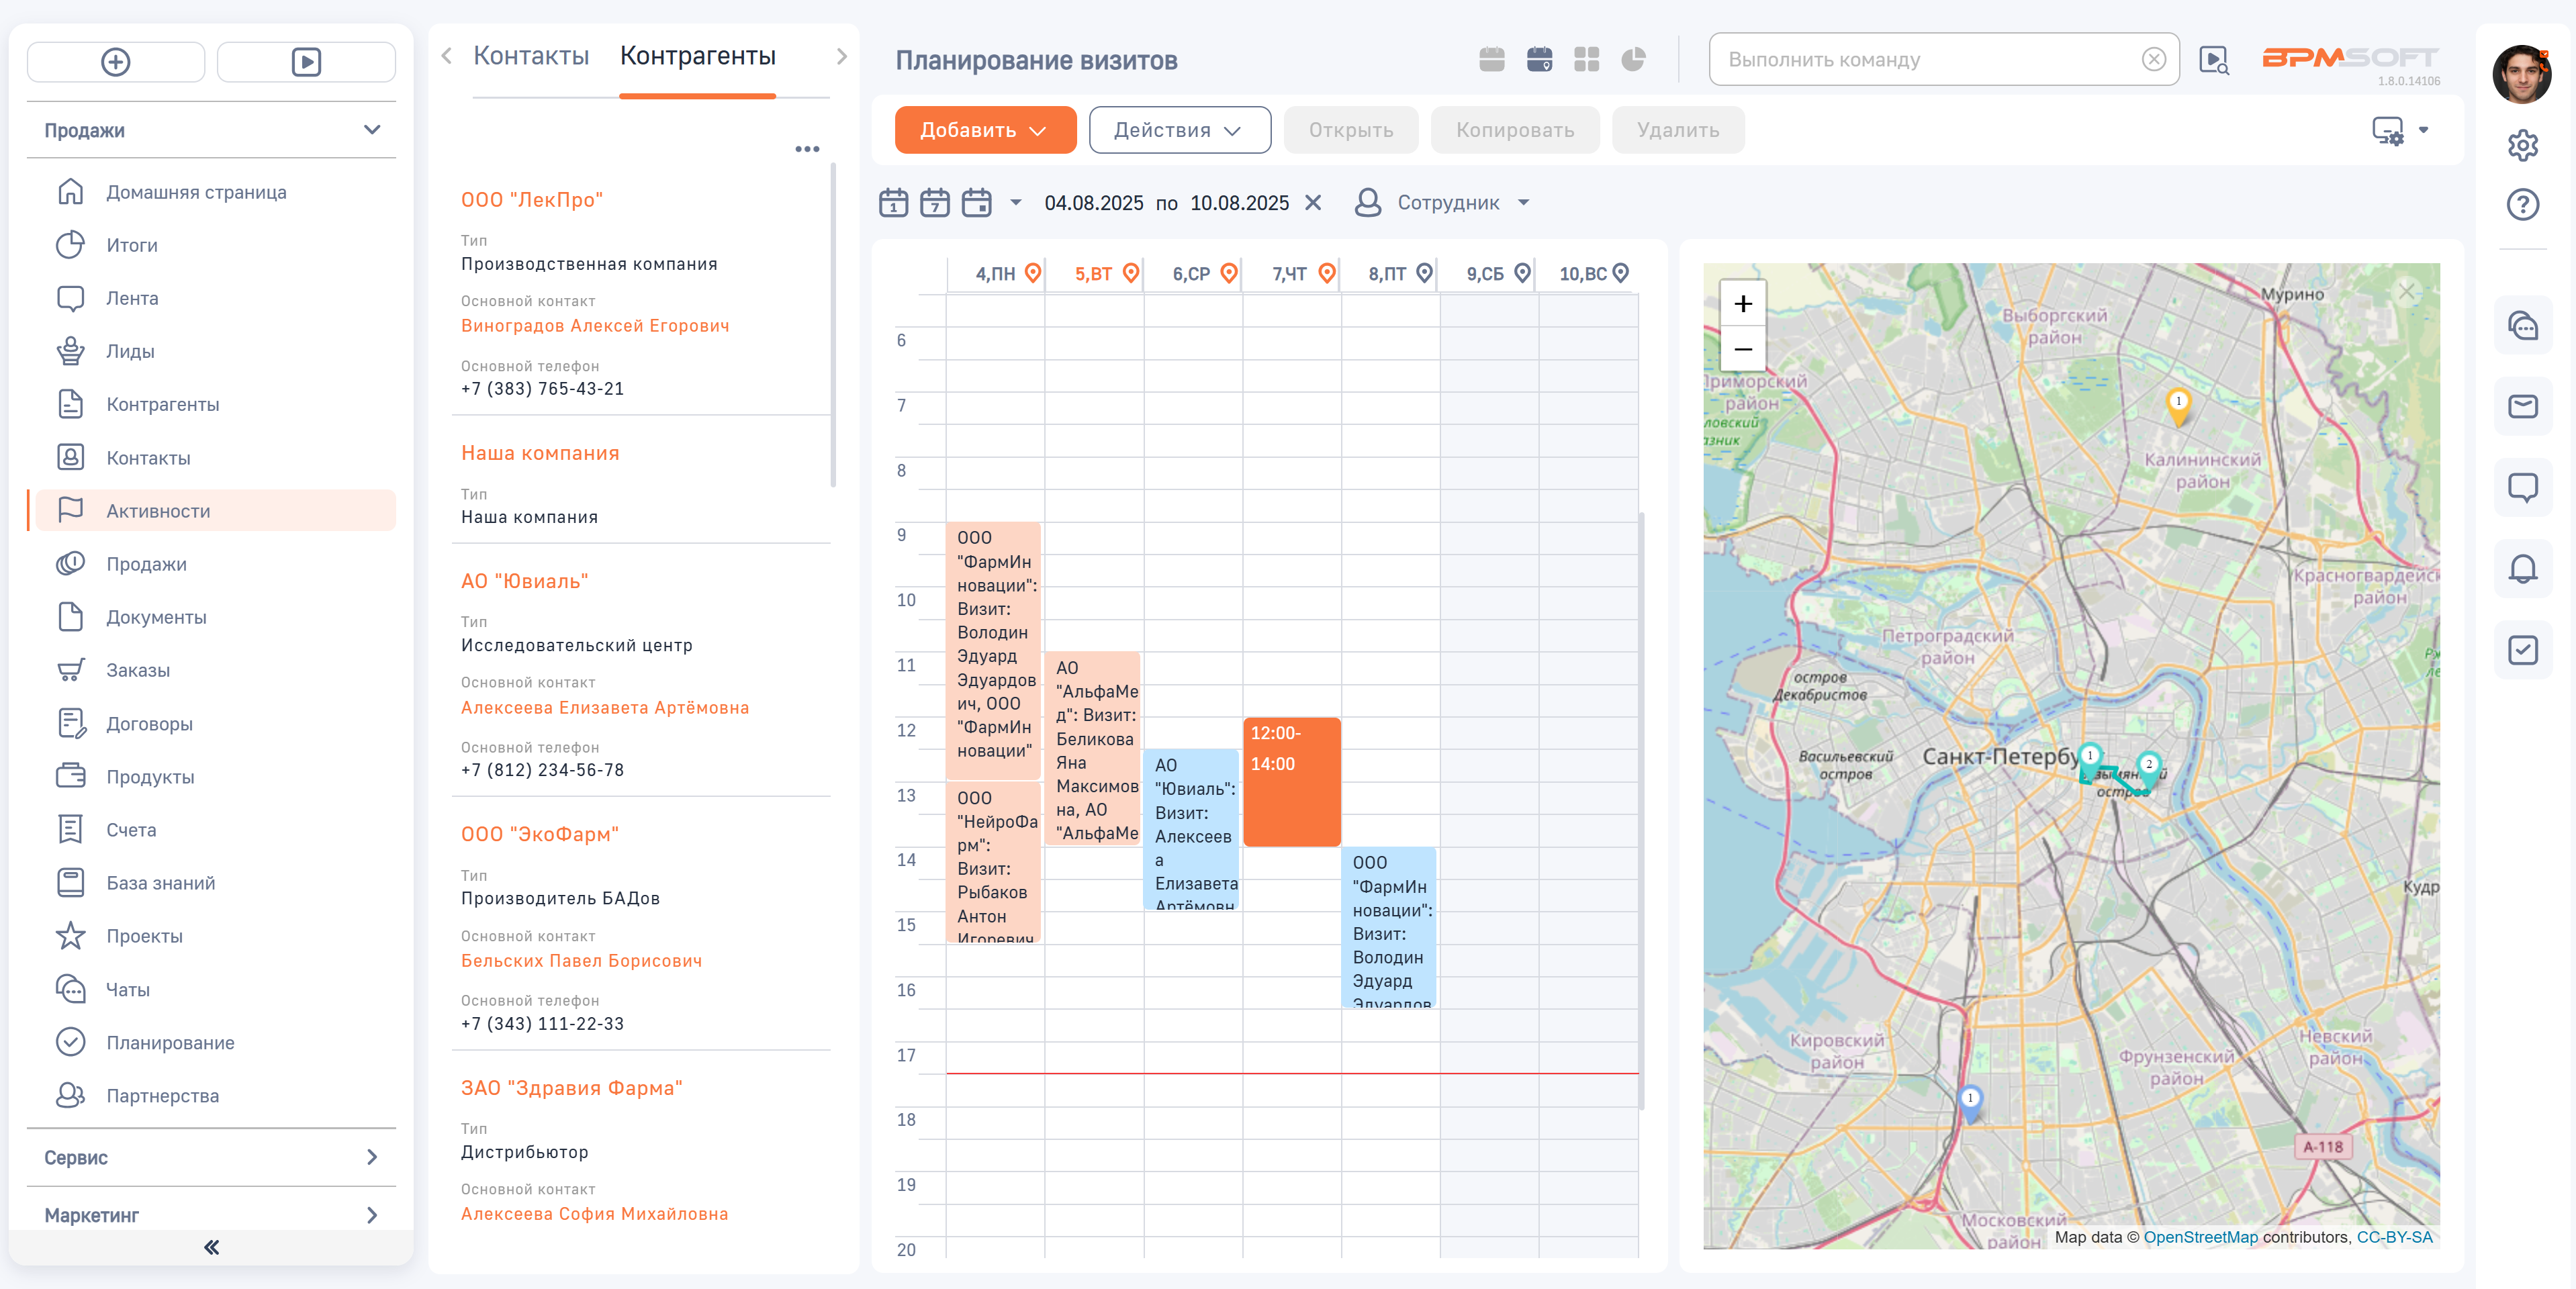Open the pie chart analytics view icon
Screen dimensions: 2576x1289
tap(1633, 60)
